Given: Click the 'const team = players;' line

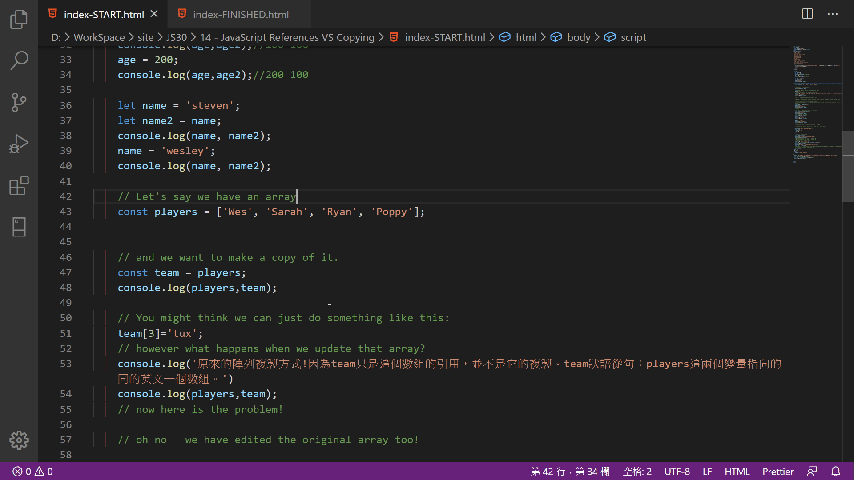Looking at the screenshot, I should [181, 272].
